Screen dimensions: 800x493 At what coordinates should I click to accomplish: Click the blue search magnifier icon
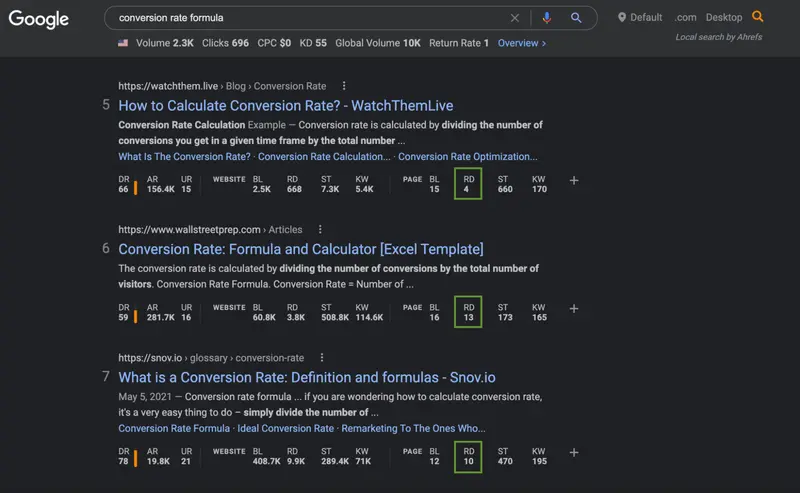tap(576, 18)
